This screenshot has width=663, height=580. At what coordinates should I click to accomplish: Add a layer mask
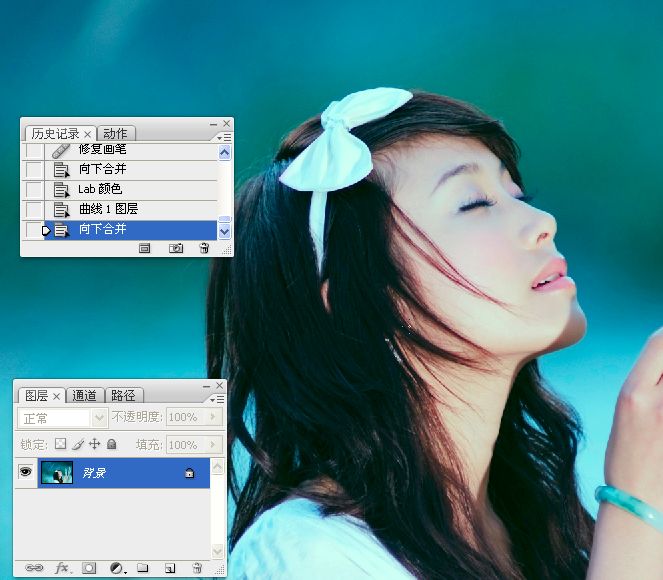pyautogui.click(x=89, y=568)
